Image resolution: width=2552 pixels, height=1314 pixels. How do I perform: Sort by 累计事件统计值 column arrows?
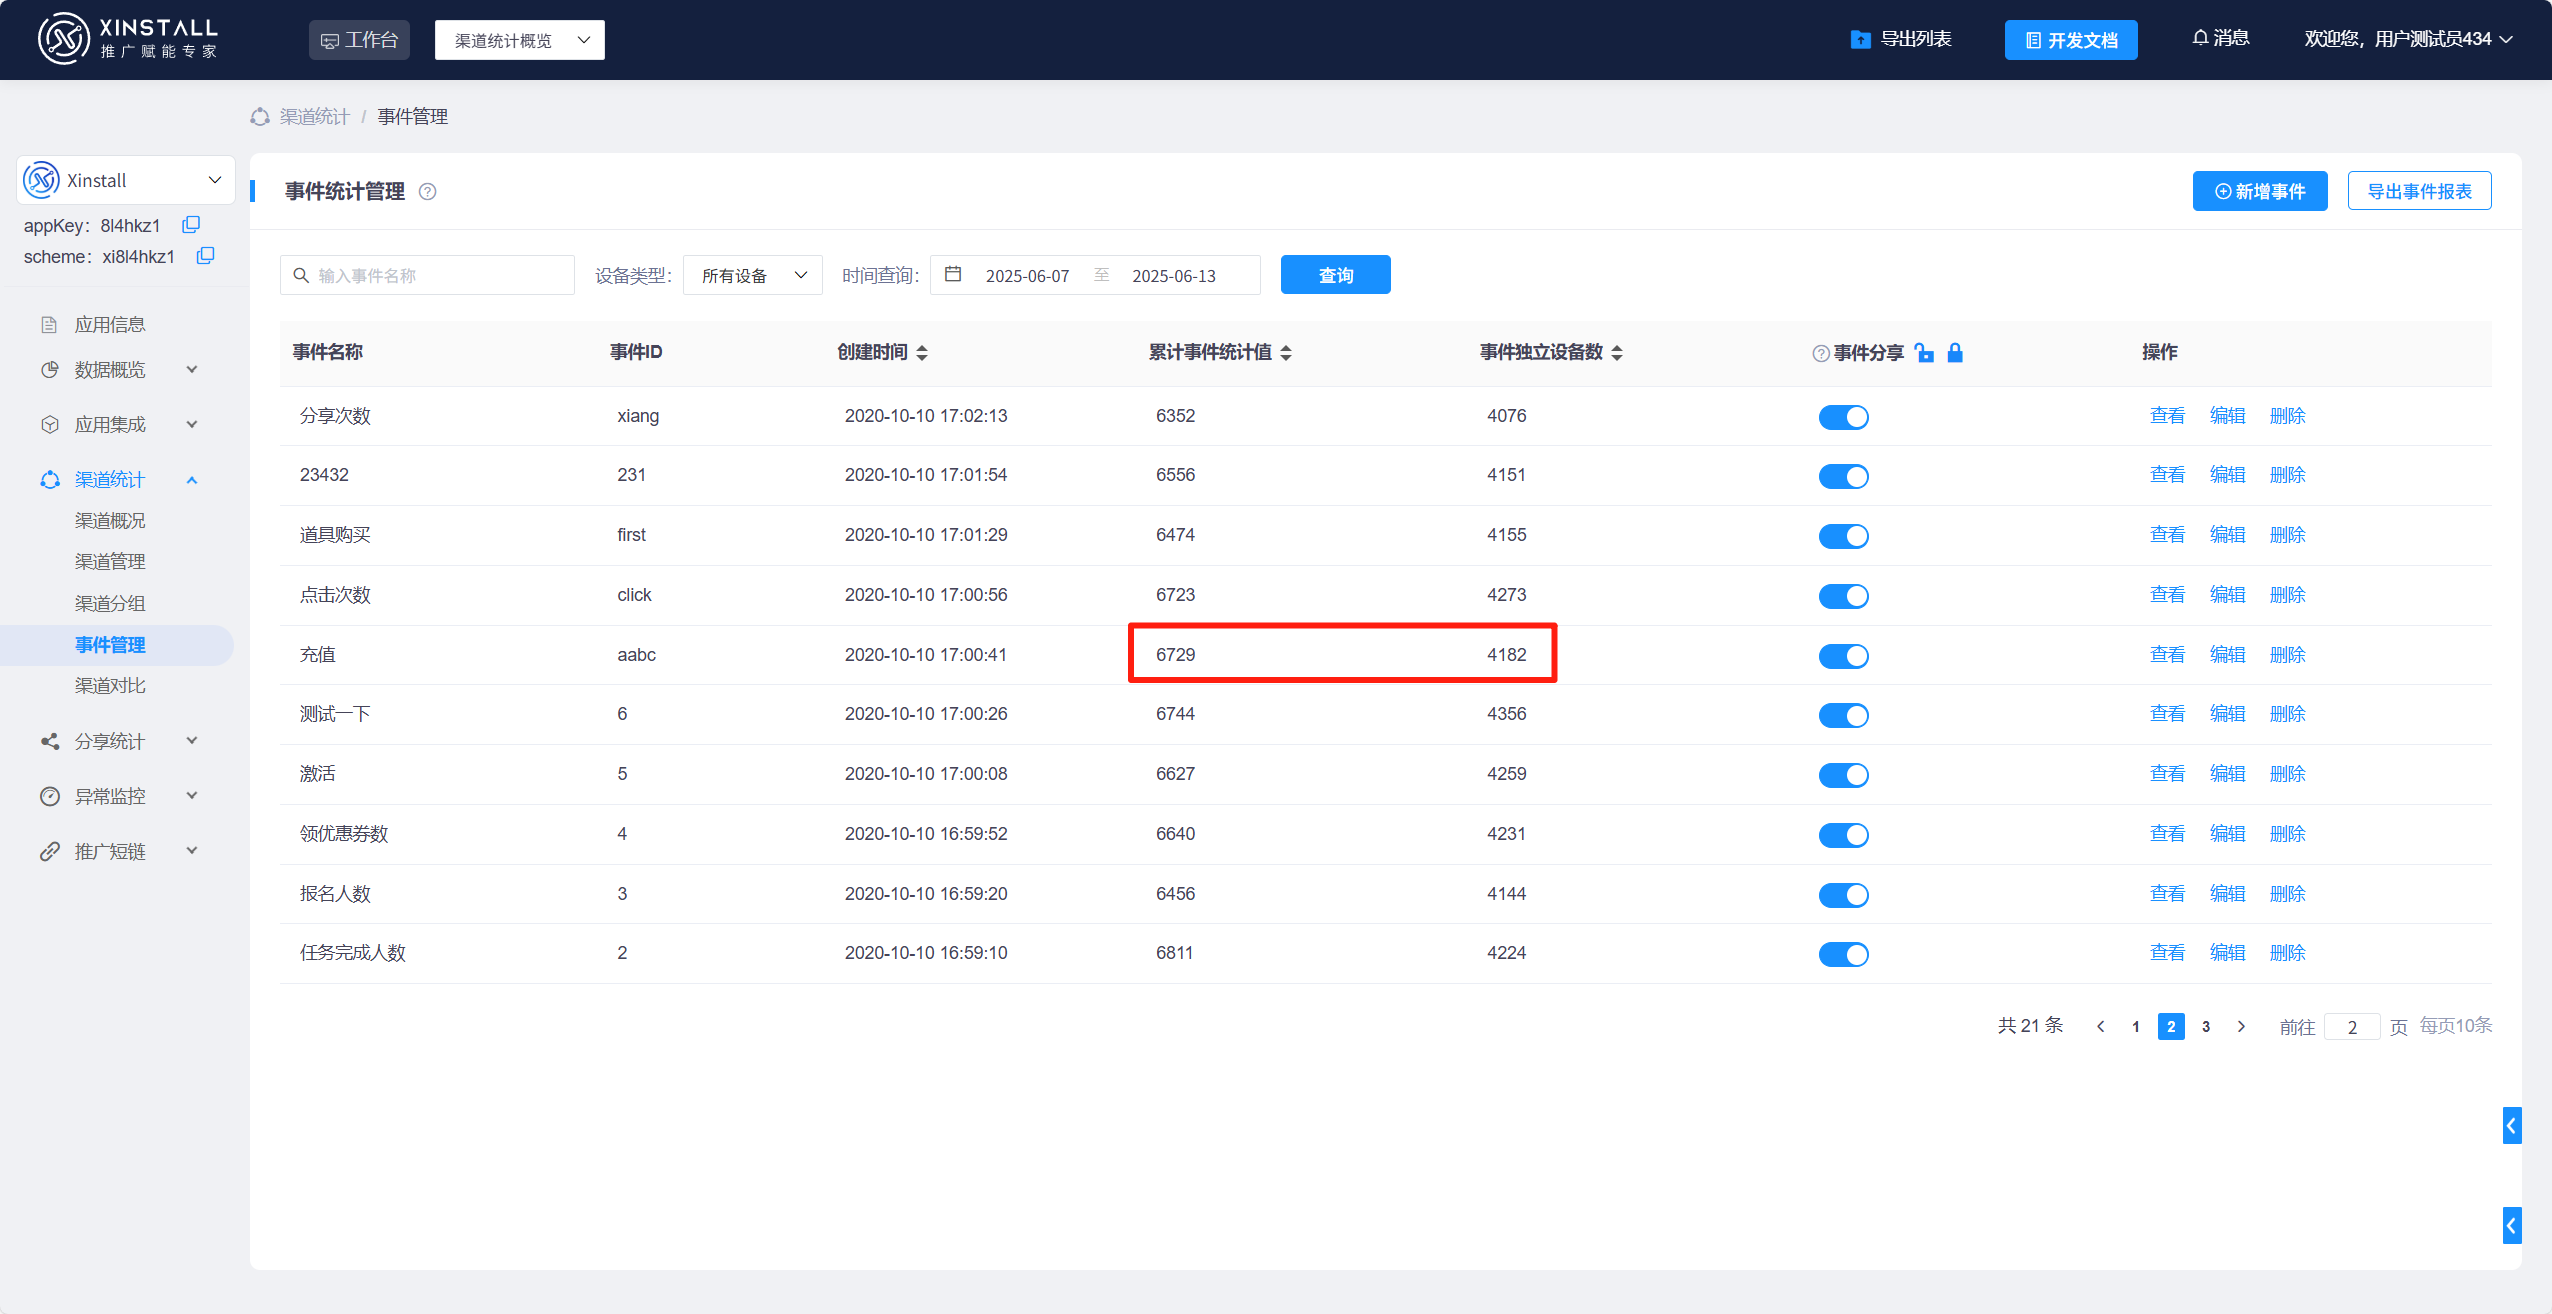[x=1286, y=352]
